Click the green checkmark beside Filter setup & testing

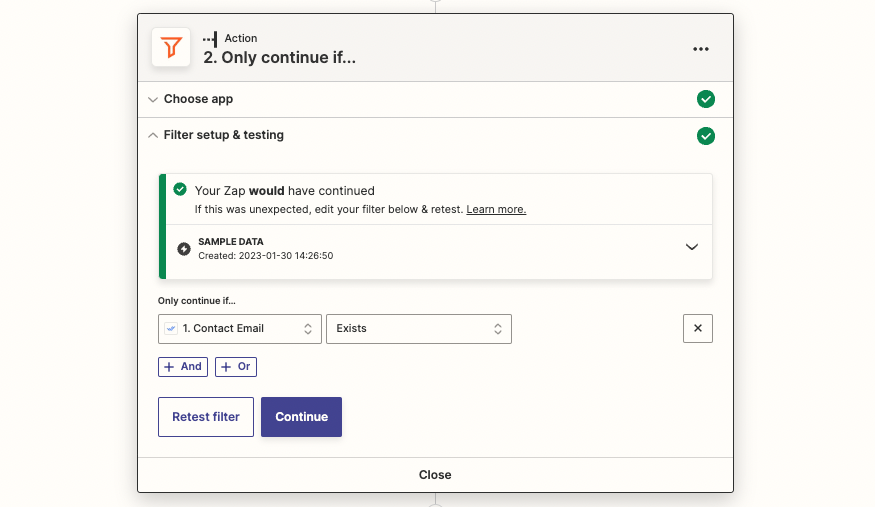click(706, 135)
